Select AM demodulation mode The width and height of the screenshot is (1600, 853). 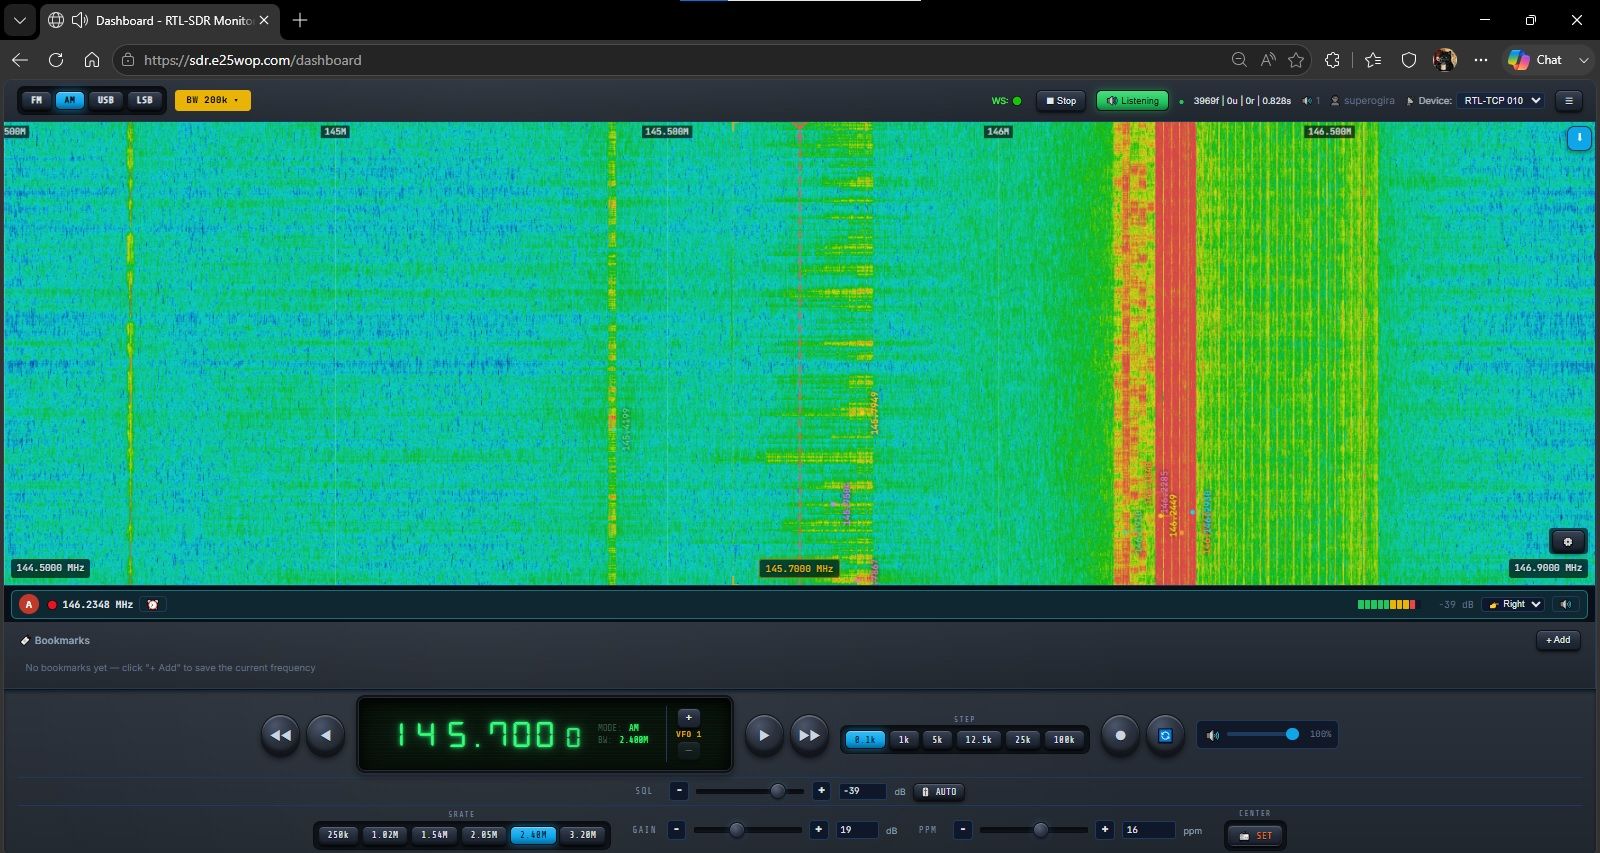(x=70, y=100)
